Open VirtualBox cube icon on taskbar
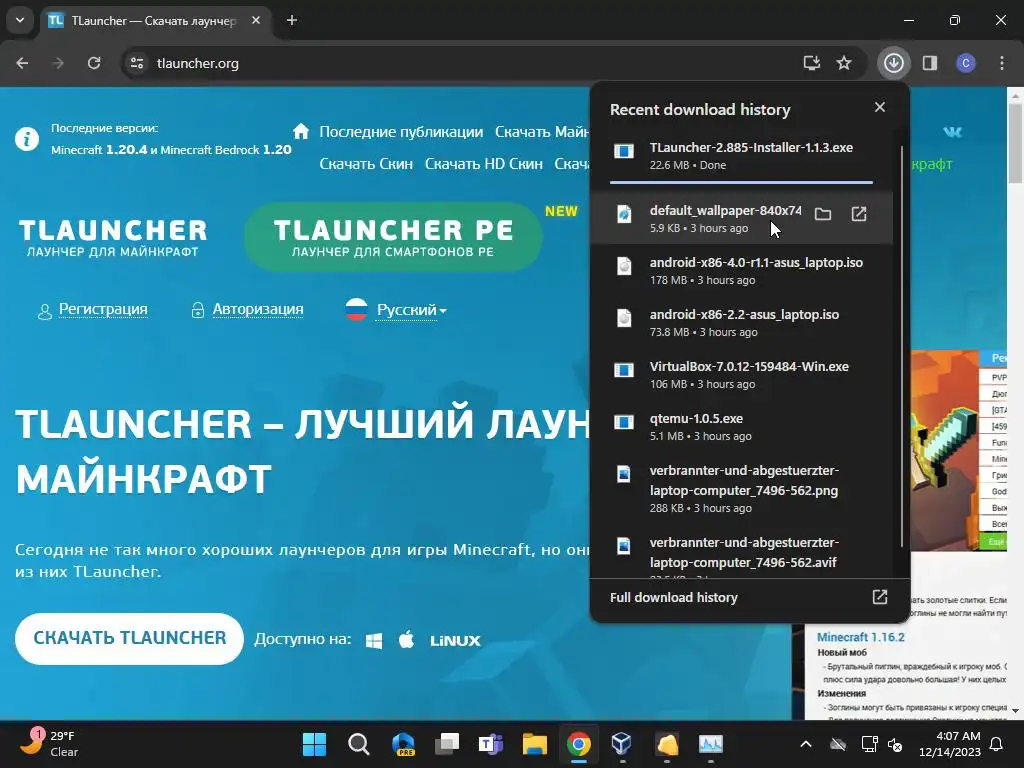 (x=622, y=744)
